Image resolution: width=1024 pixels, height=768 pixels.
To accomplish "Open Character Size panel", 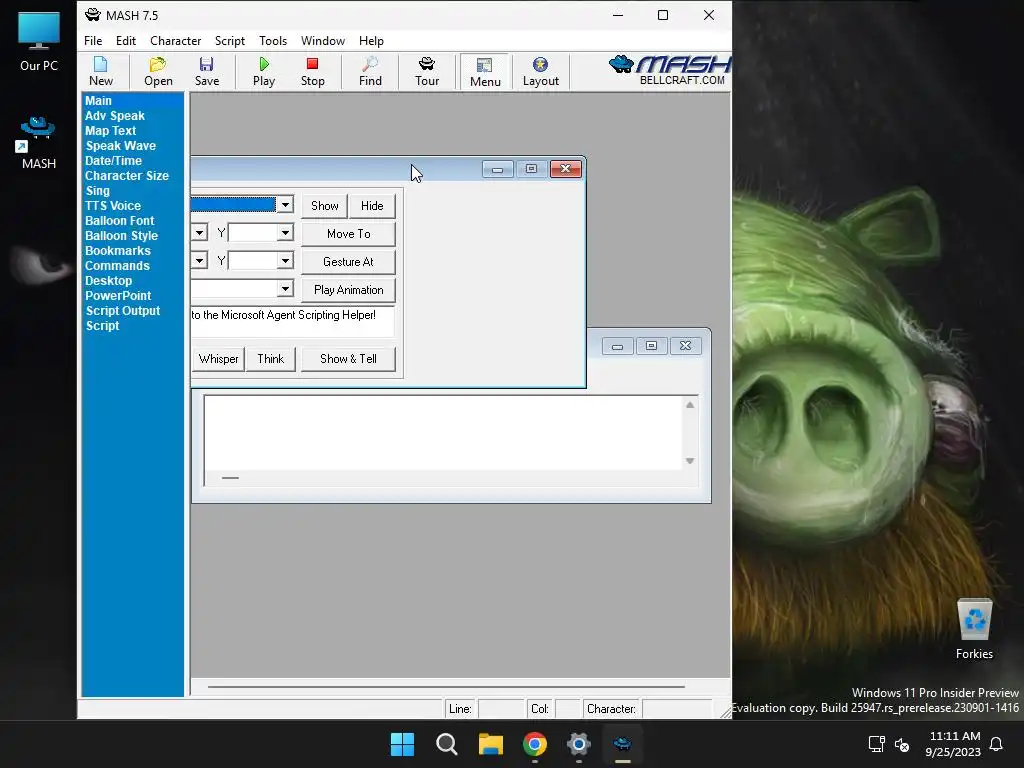I will (127, 176).
